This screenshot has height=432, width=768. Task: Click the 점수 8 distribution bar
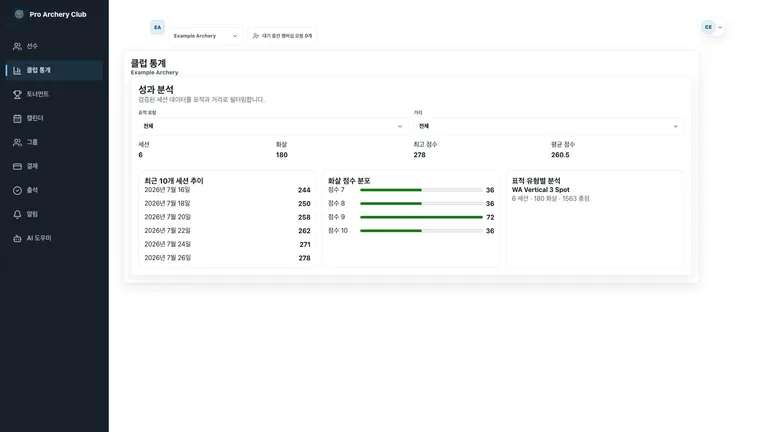[x=421, y=203]
